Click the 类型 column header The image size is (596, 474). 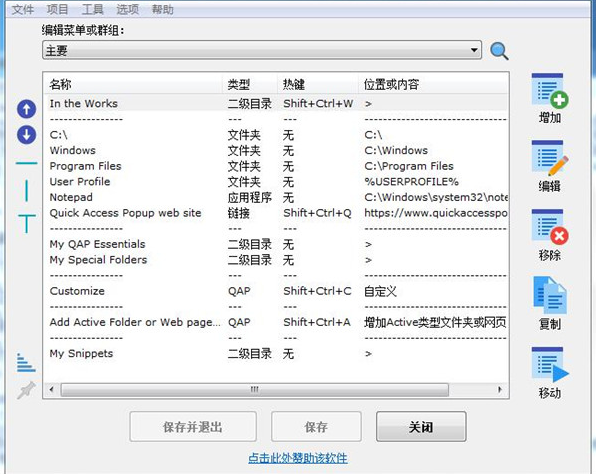250,84
